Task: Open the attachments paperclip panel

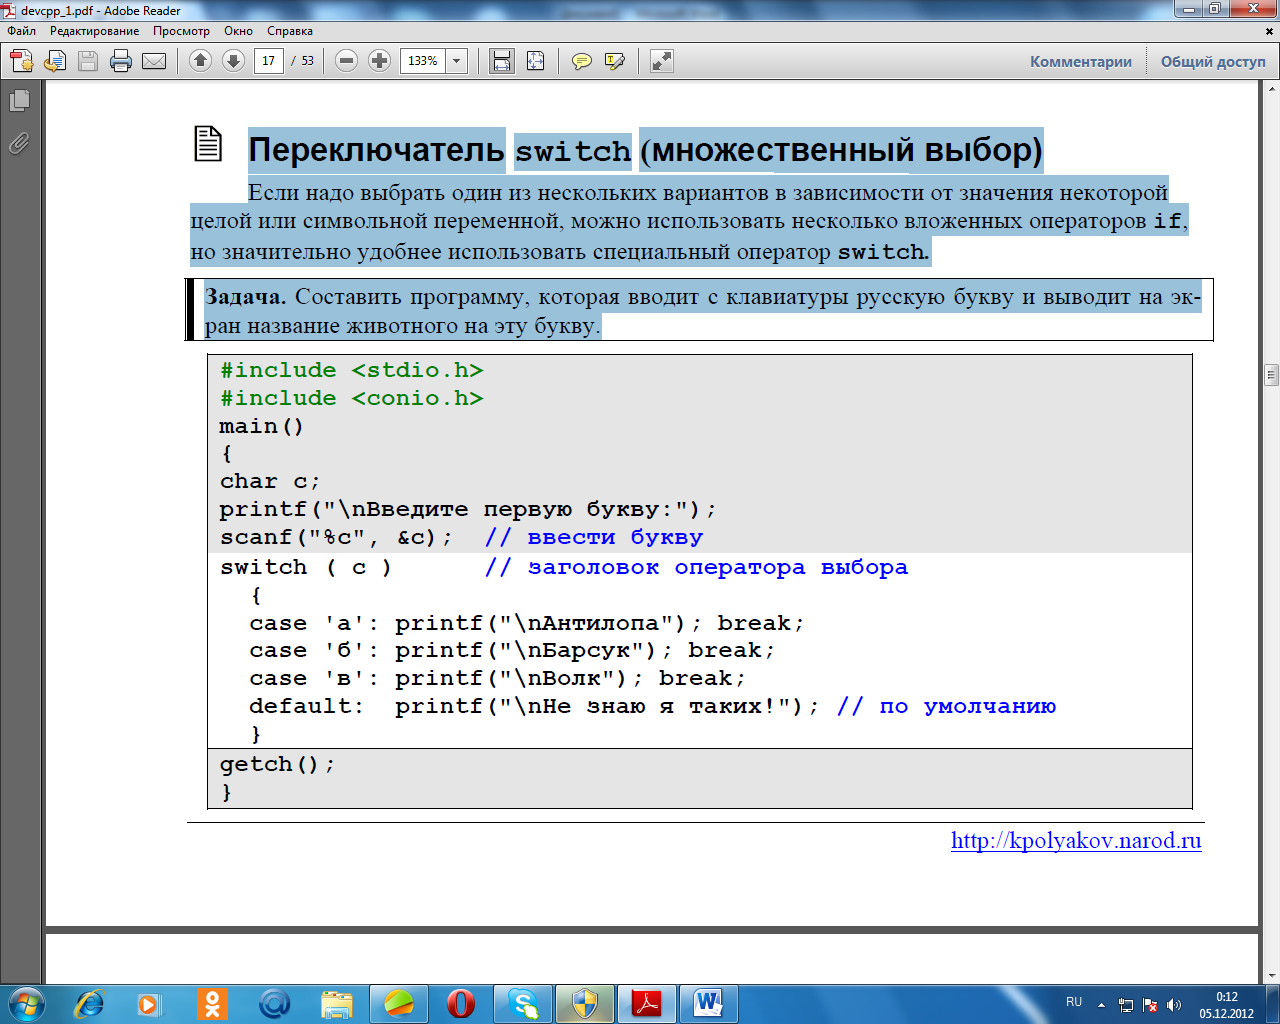Action: (19, 144)
